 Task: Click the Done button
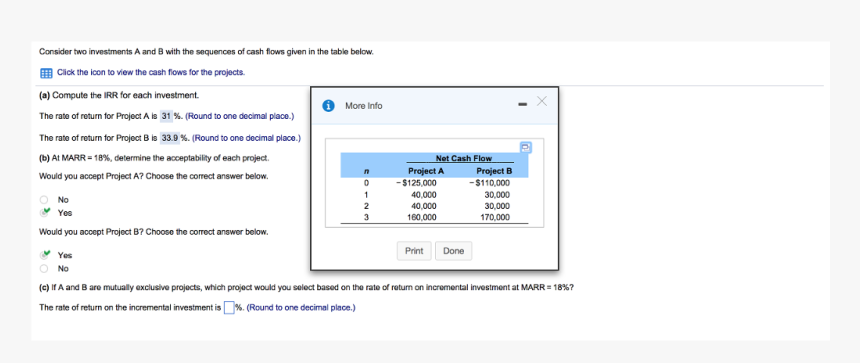pyautogui.click(x=454, y=251)
